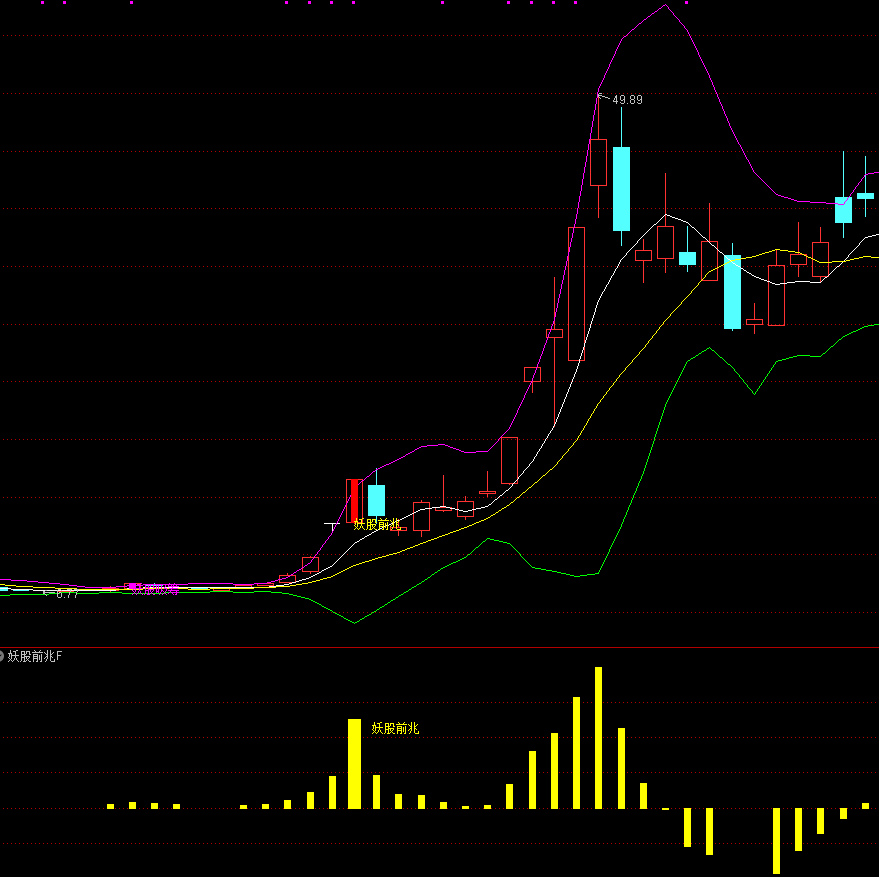Click thick yellow bar left of indicator 妖股前兆 label
Image resolution: width=879 pixels, height=877 pixels.
354,764
